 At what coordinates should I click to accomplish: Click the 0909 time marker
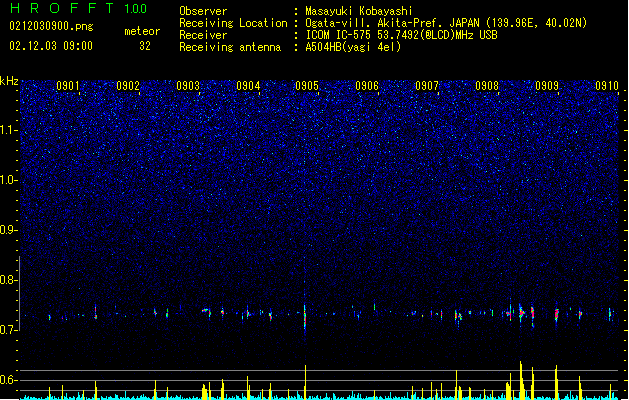pos(547,85)
